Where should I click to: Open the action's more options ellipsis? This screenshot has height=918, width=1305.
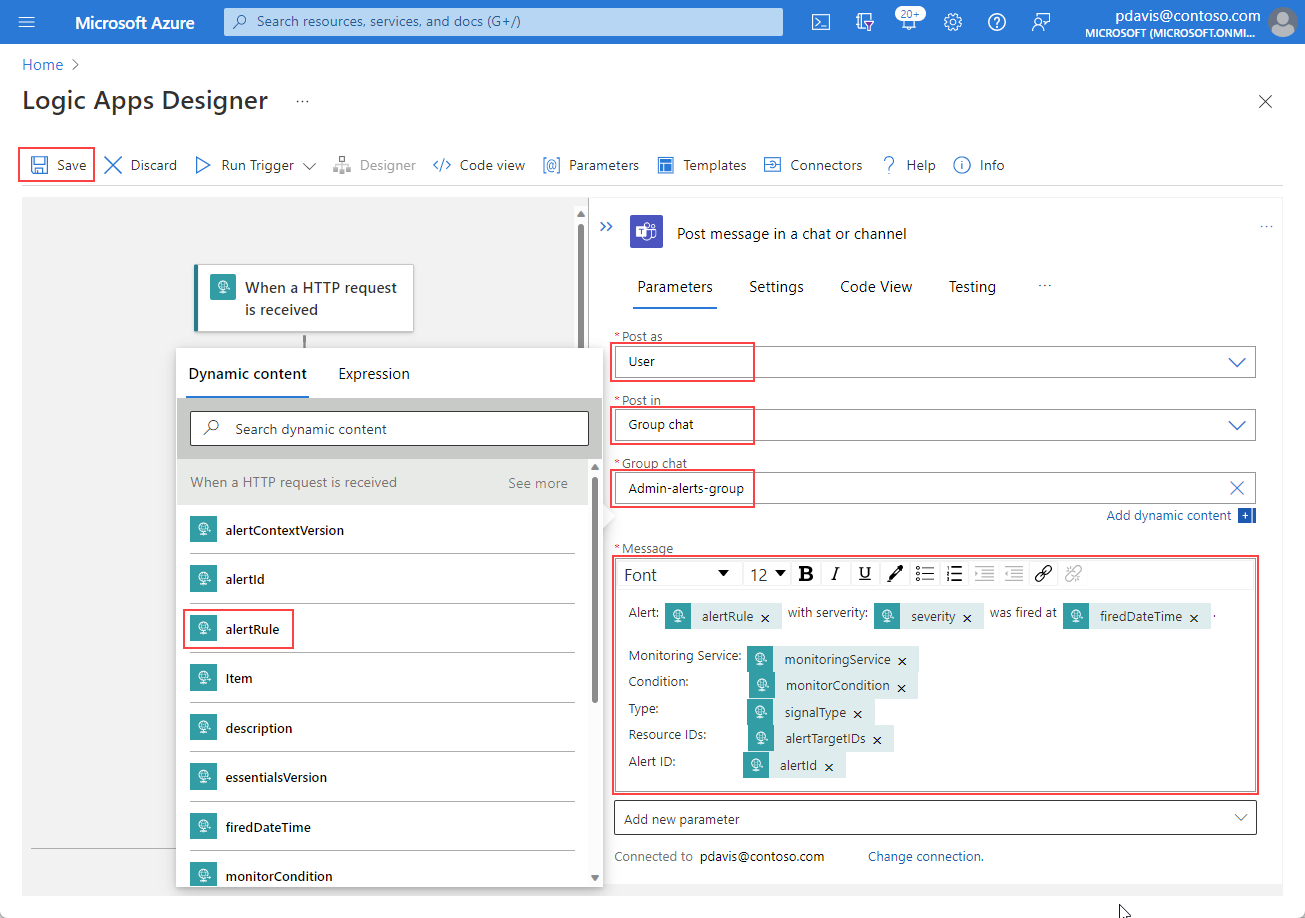click(1266, 227)
